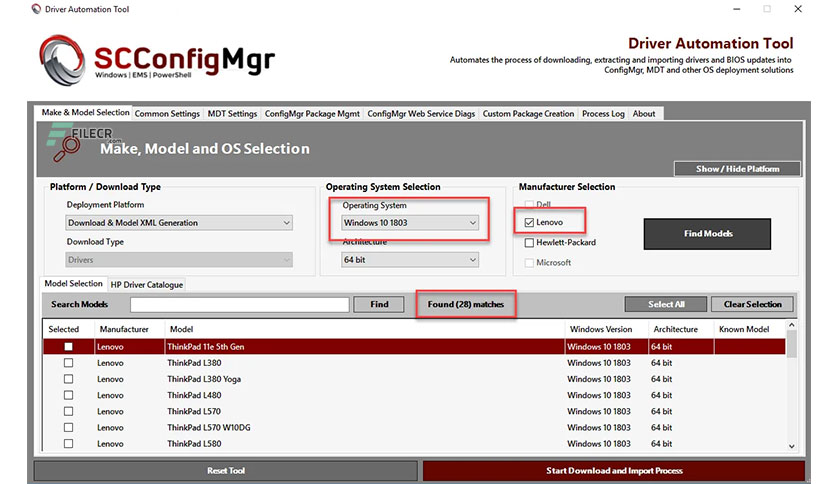The height and width of the screenshot is (484, 836).
Task: Minimize the Driver Automation Tool window
Action: tap(737, 9)
